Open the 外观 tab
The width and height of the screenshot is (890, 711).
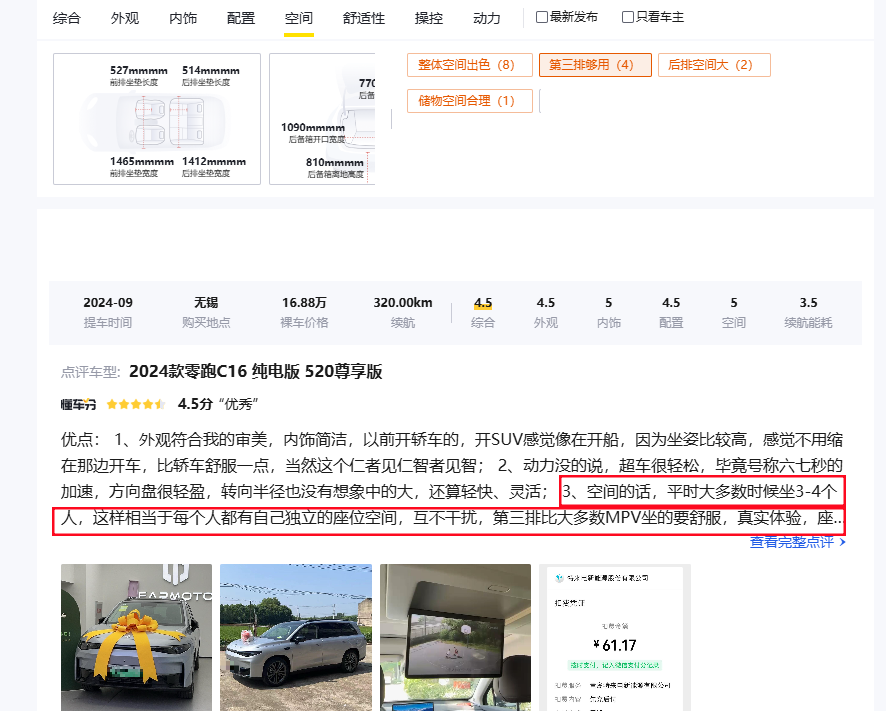125,18
